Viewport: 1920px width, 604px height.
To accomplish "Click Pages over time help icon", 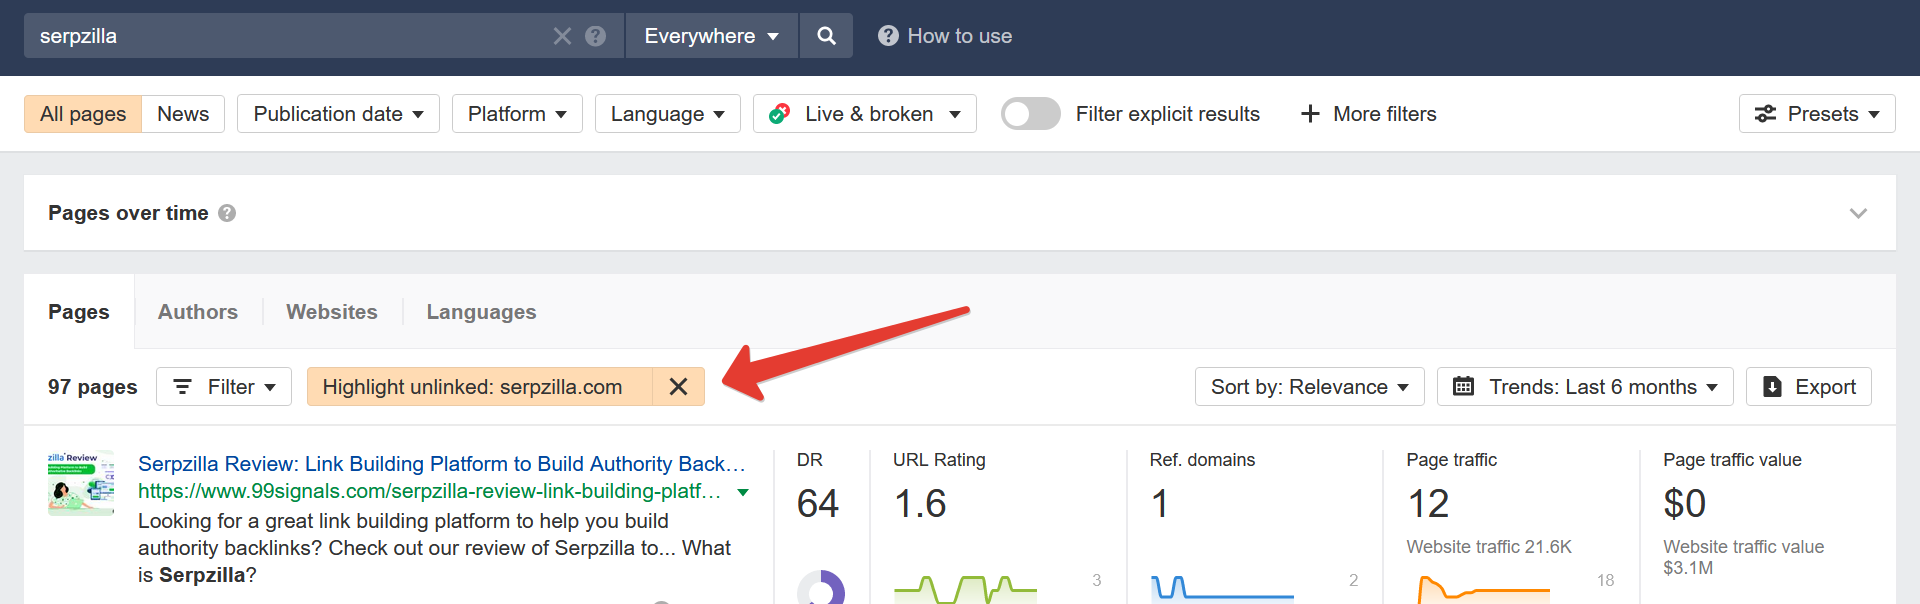I will coord(227,213).
